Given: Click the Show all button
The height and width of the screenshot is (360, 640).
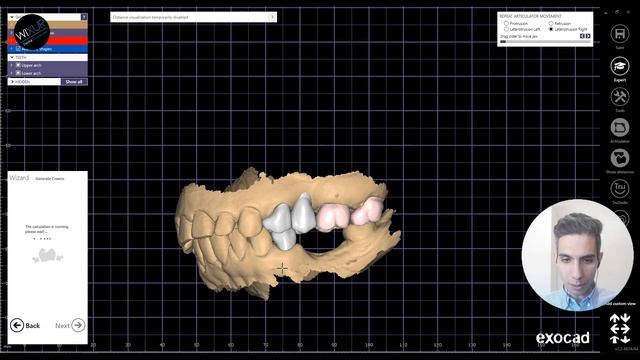Looking at the screenshot, I should [74, 82].
